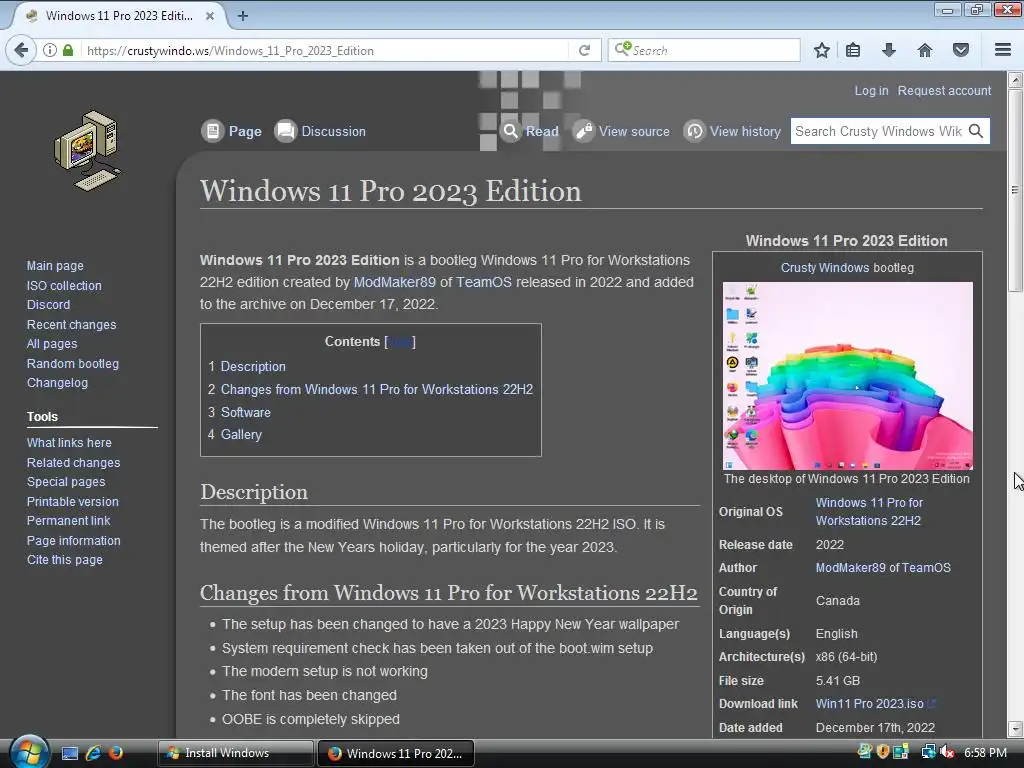Screen dimensions: 1024x768
Task: Jump to Changes from Windows 11 Pro contents entry
Action: point(370,389)
